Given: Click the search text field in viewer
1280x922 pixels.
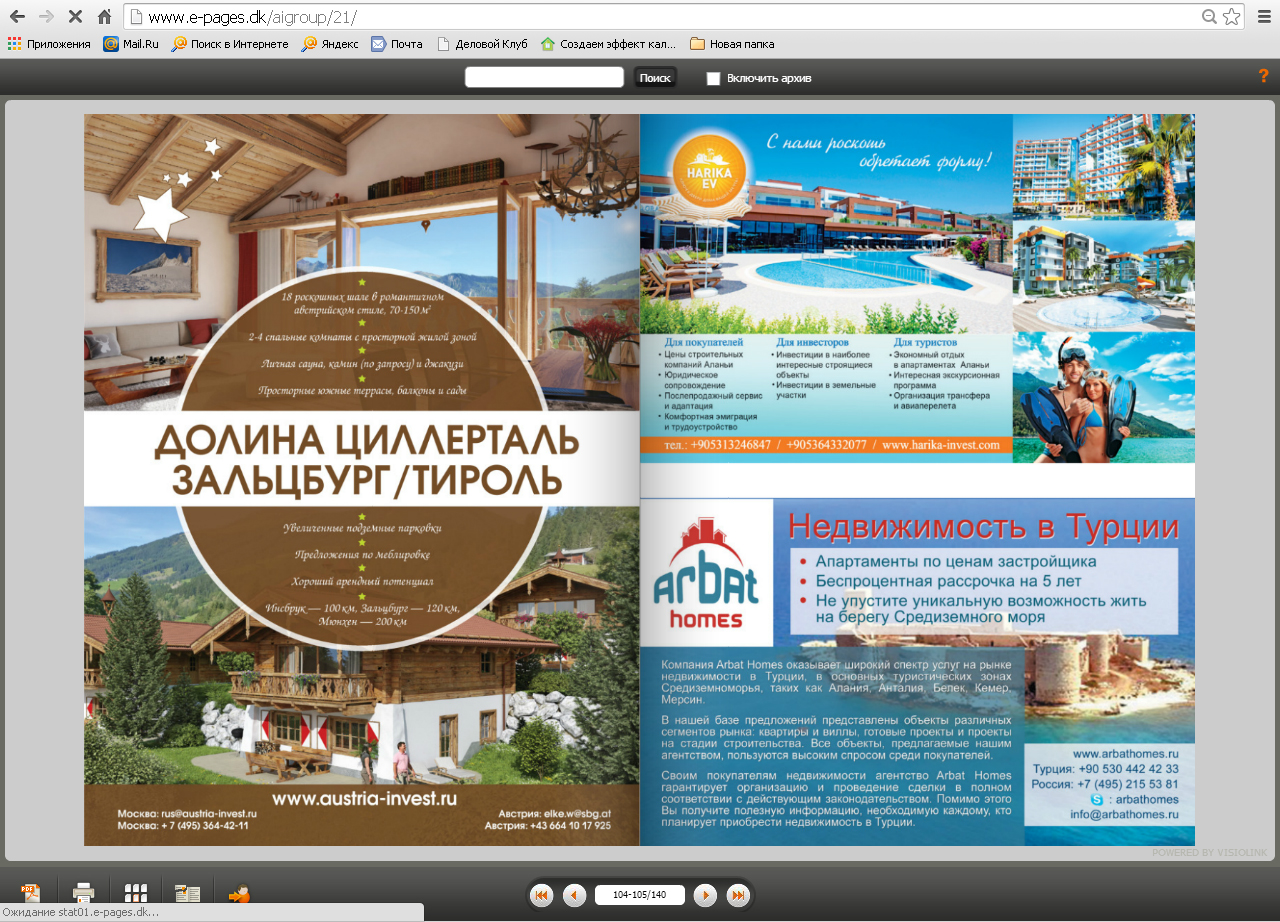Looking at the screenshot, I should pyautogui.click(x=545, y=77).
